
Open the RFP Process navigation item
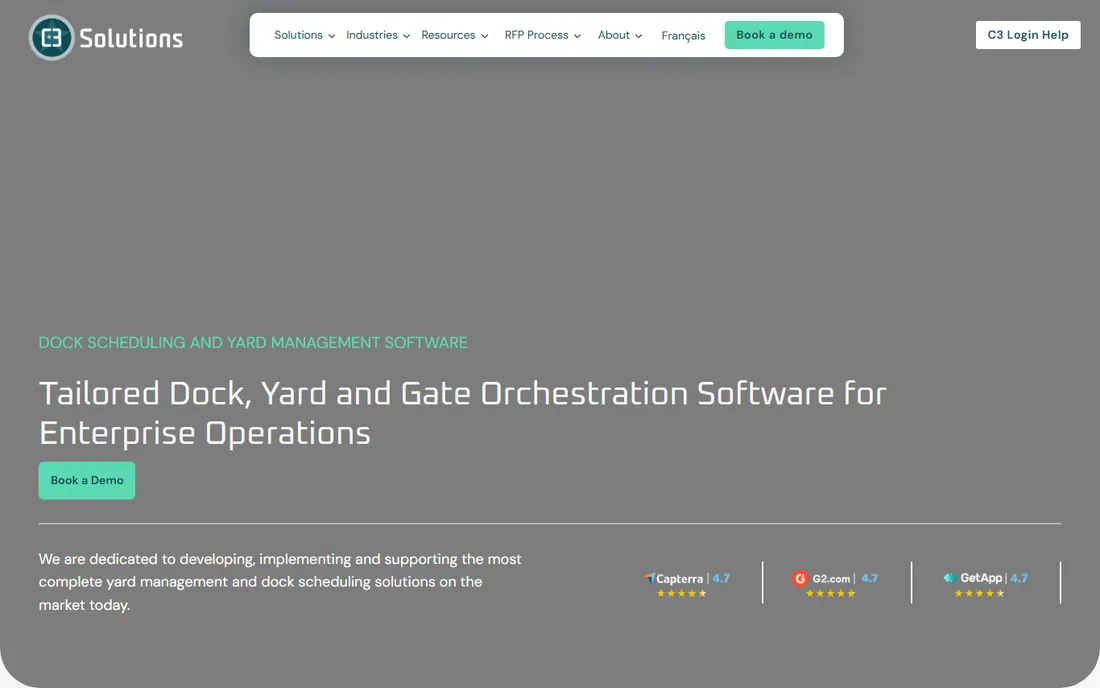(537, 35)
